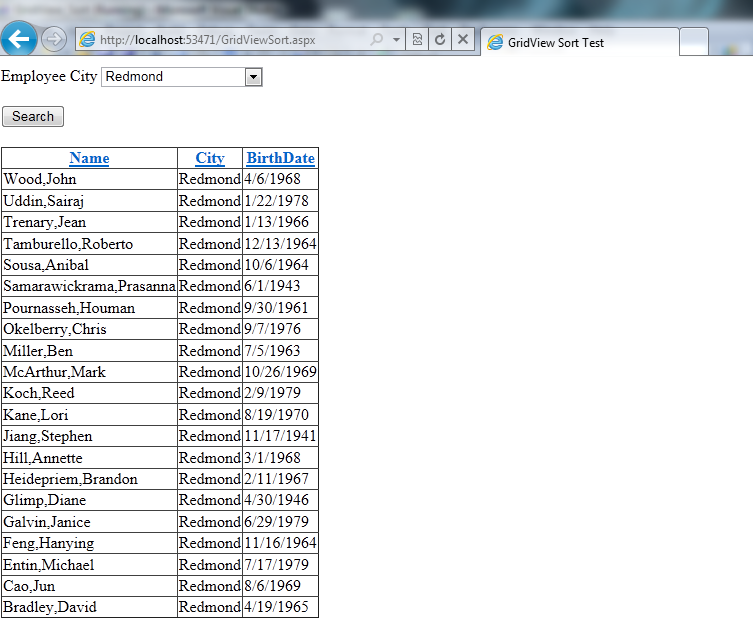The image size is (753, 632).
Task: Sort the grid by Name column
Action: pyautogui.click(x=89, y=158)
